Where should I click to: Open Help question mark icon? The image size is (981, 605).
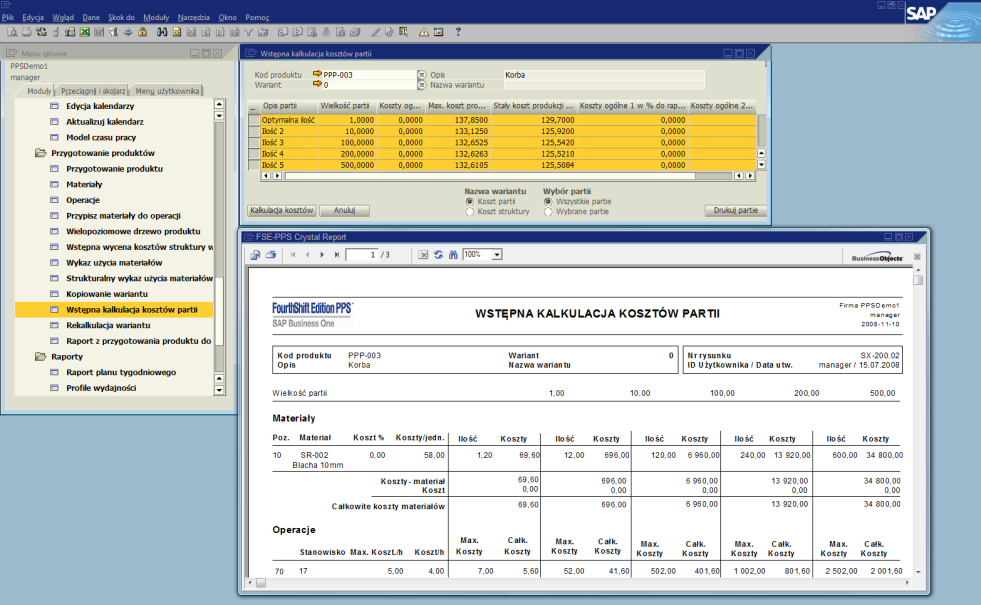(x=458, y=32)
